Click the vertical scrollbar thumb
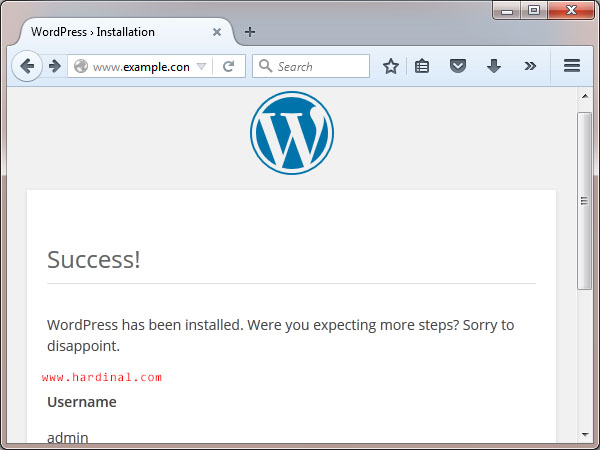This screenshot has height=450, width=600. 584,201
